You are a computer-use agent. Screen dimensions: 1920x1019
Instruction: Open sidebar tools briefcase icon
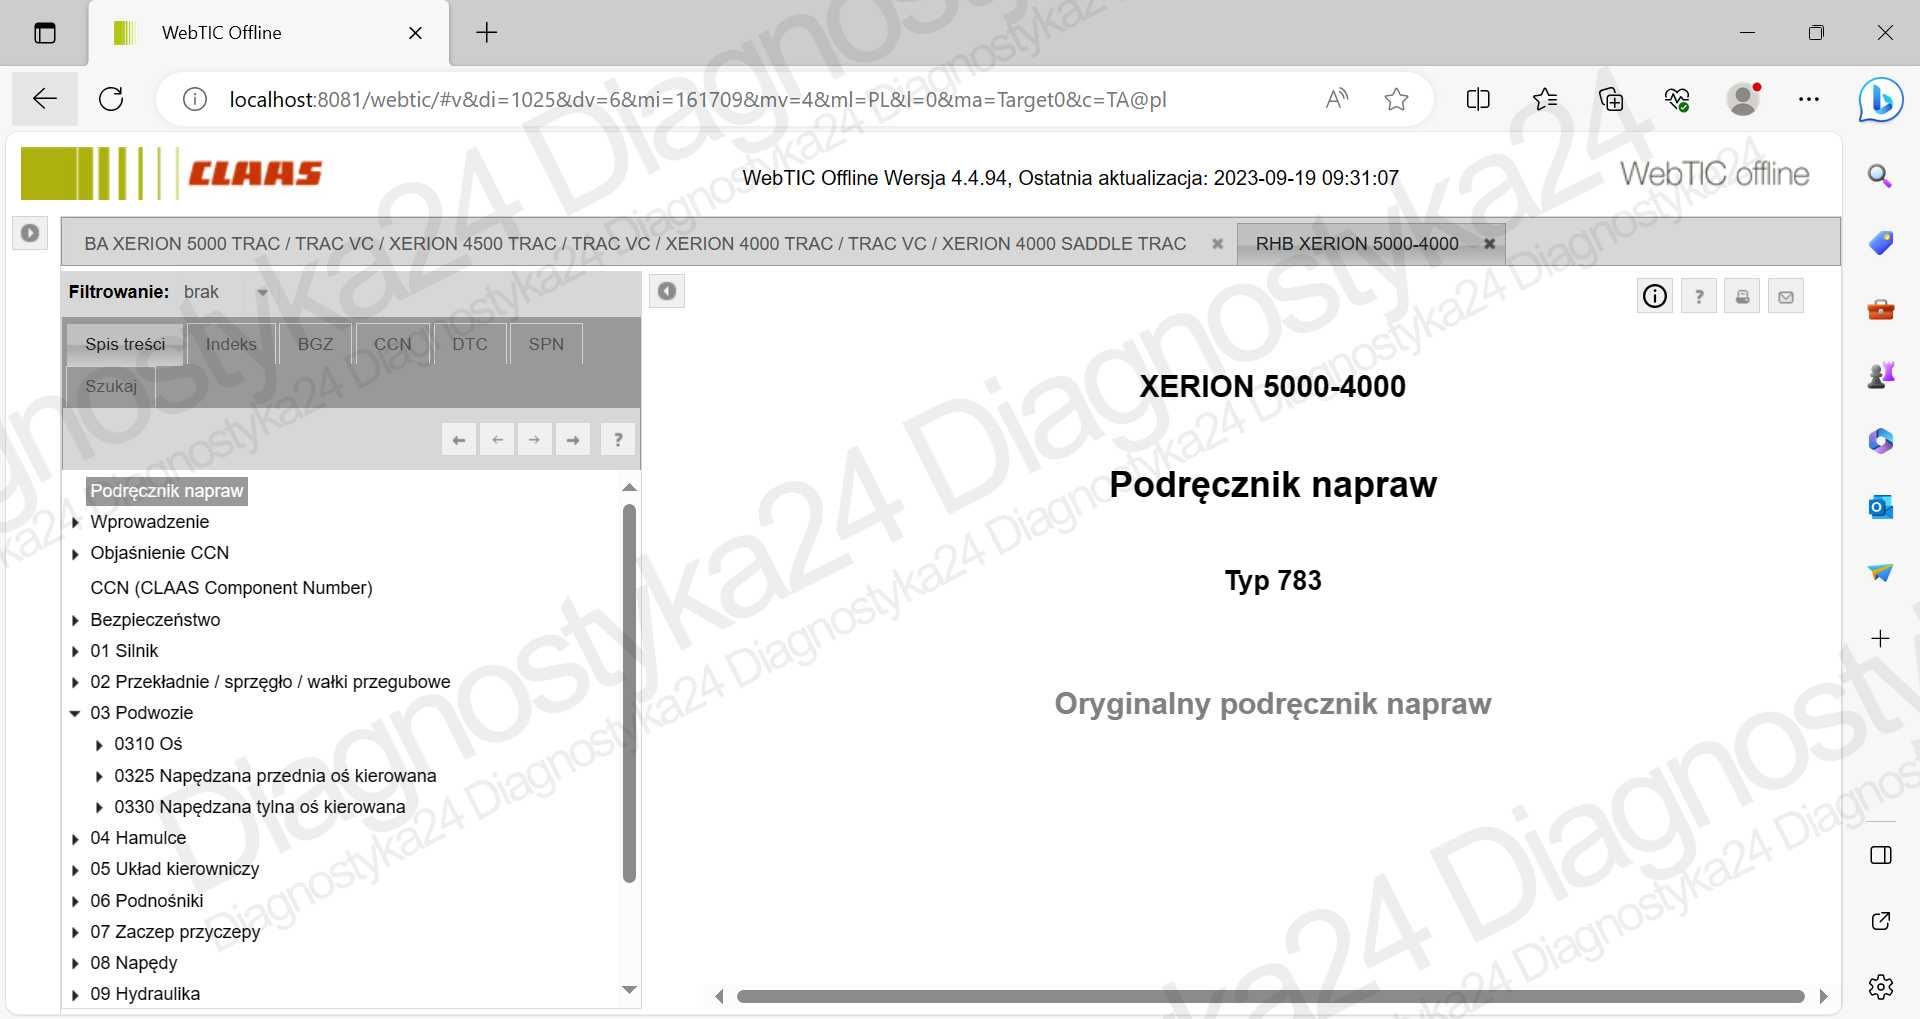click(x=1880, y=309)
